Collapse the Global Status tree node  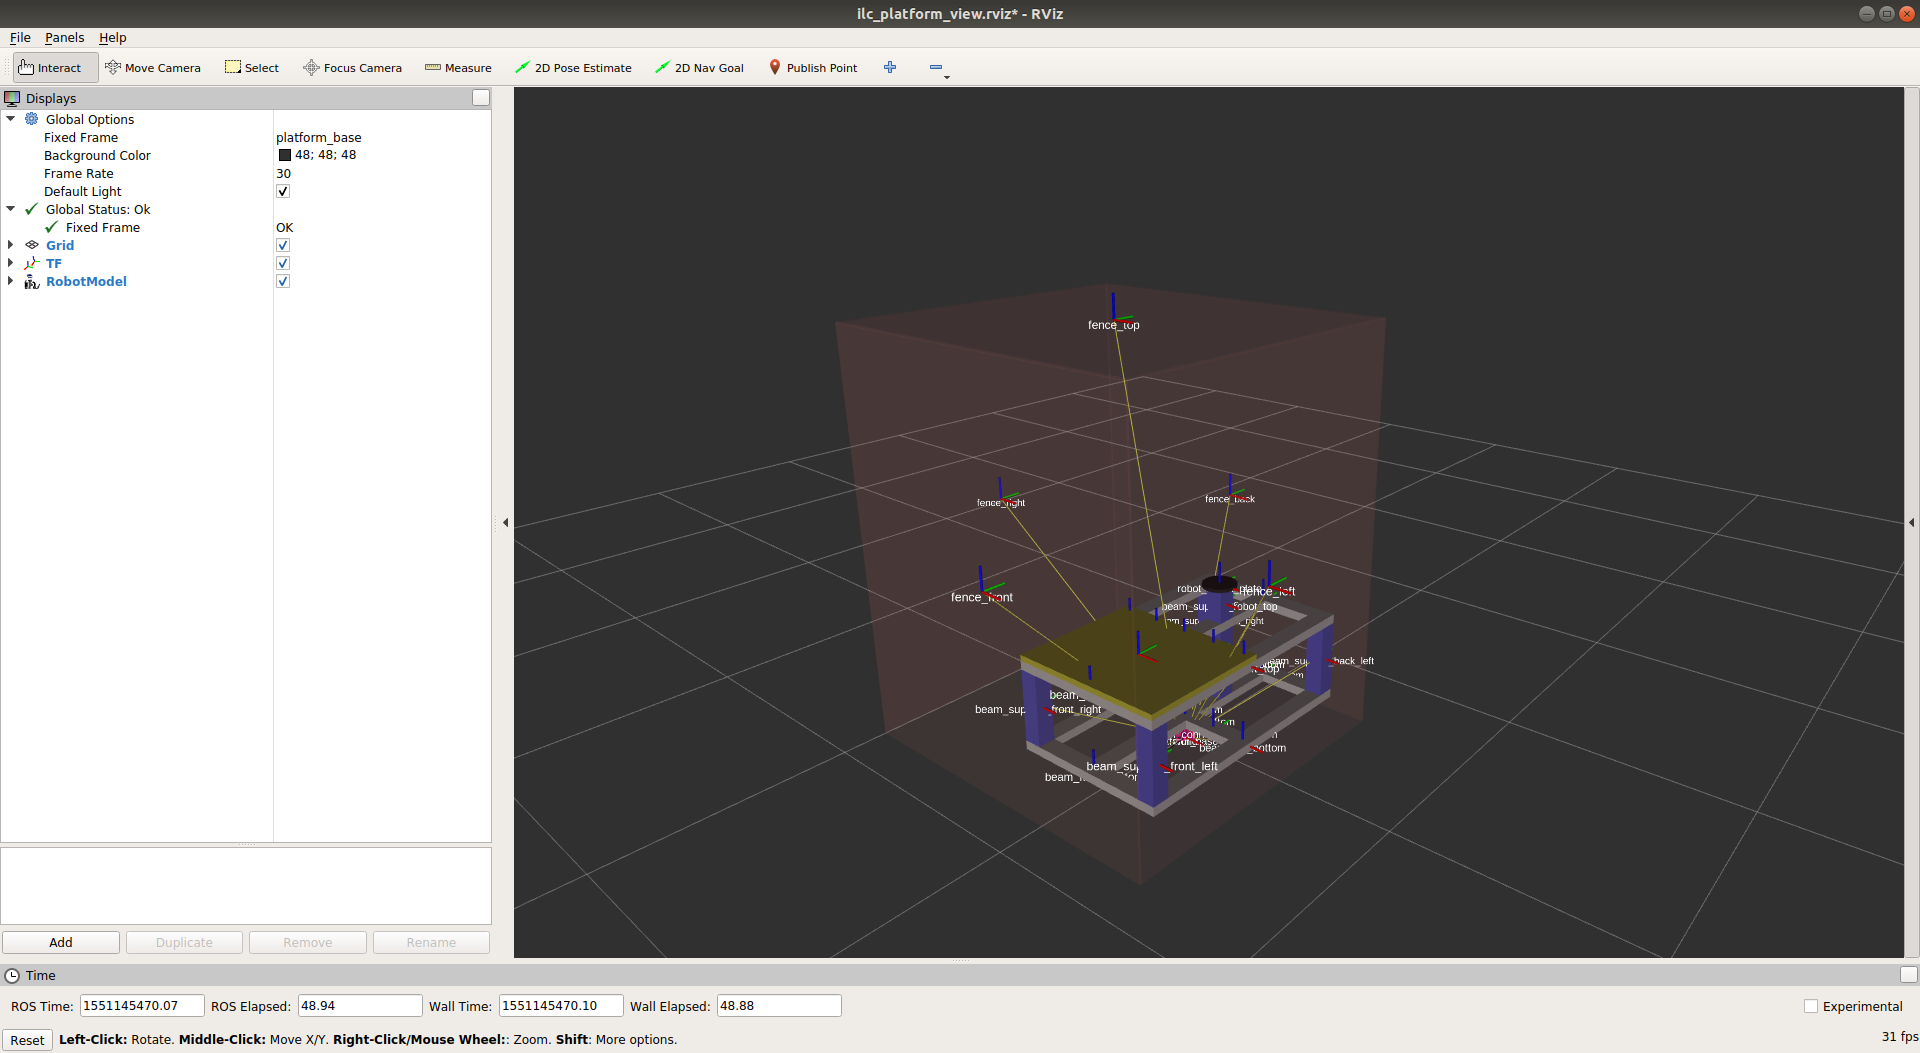11,209
